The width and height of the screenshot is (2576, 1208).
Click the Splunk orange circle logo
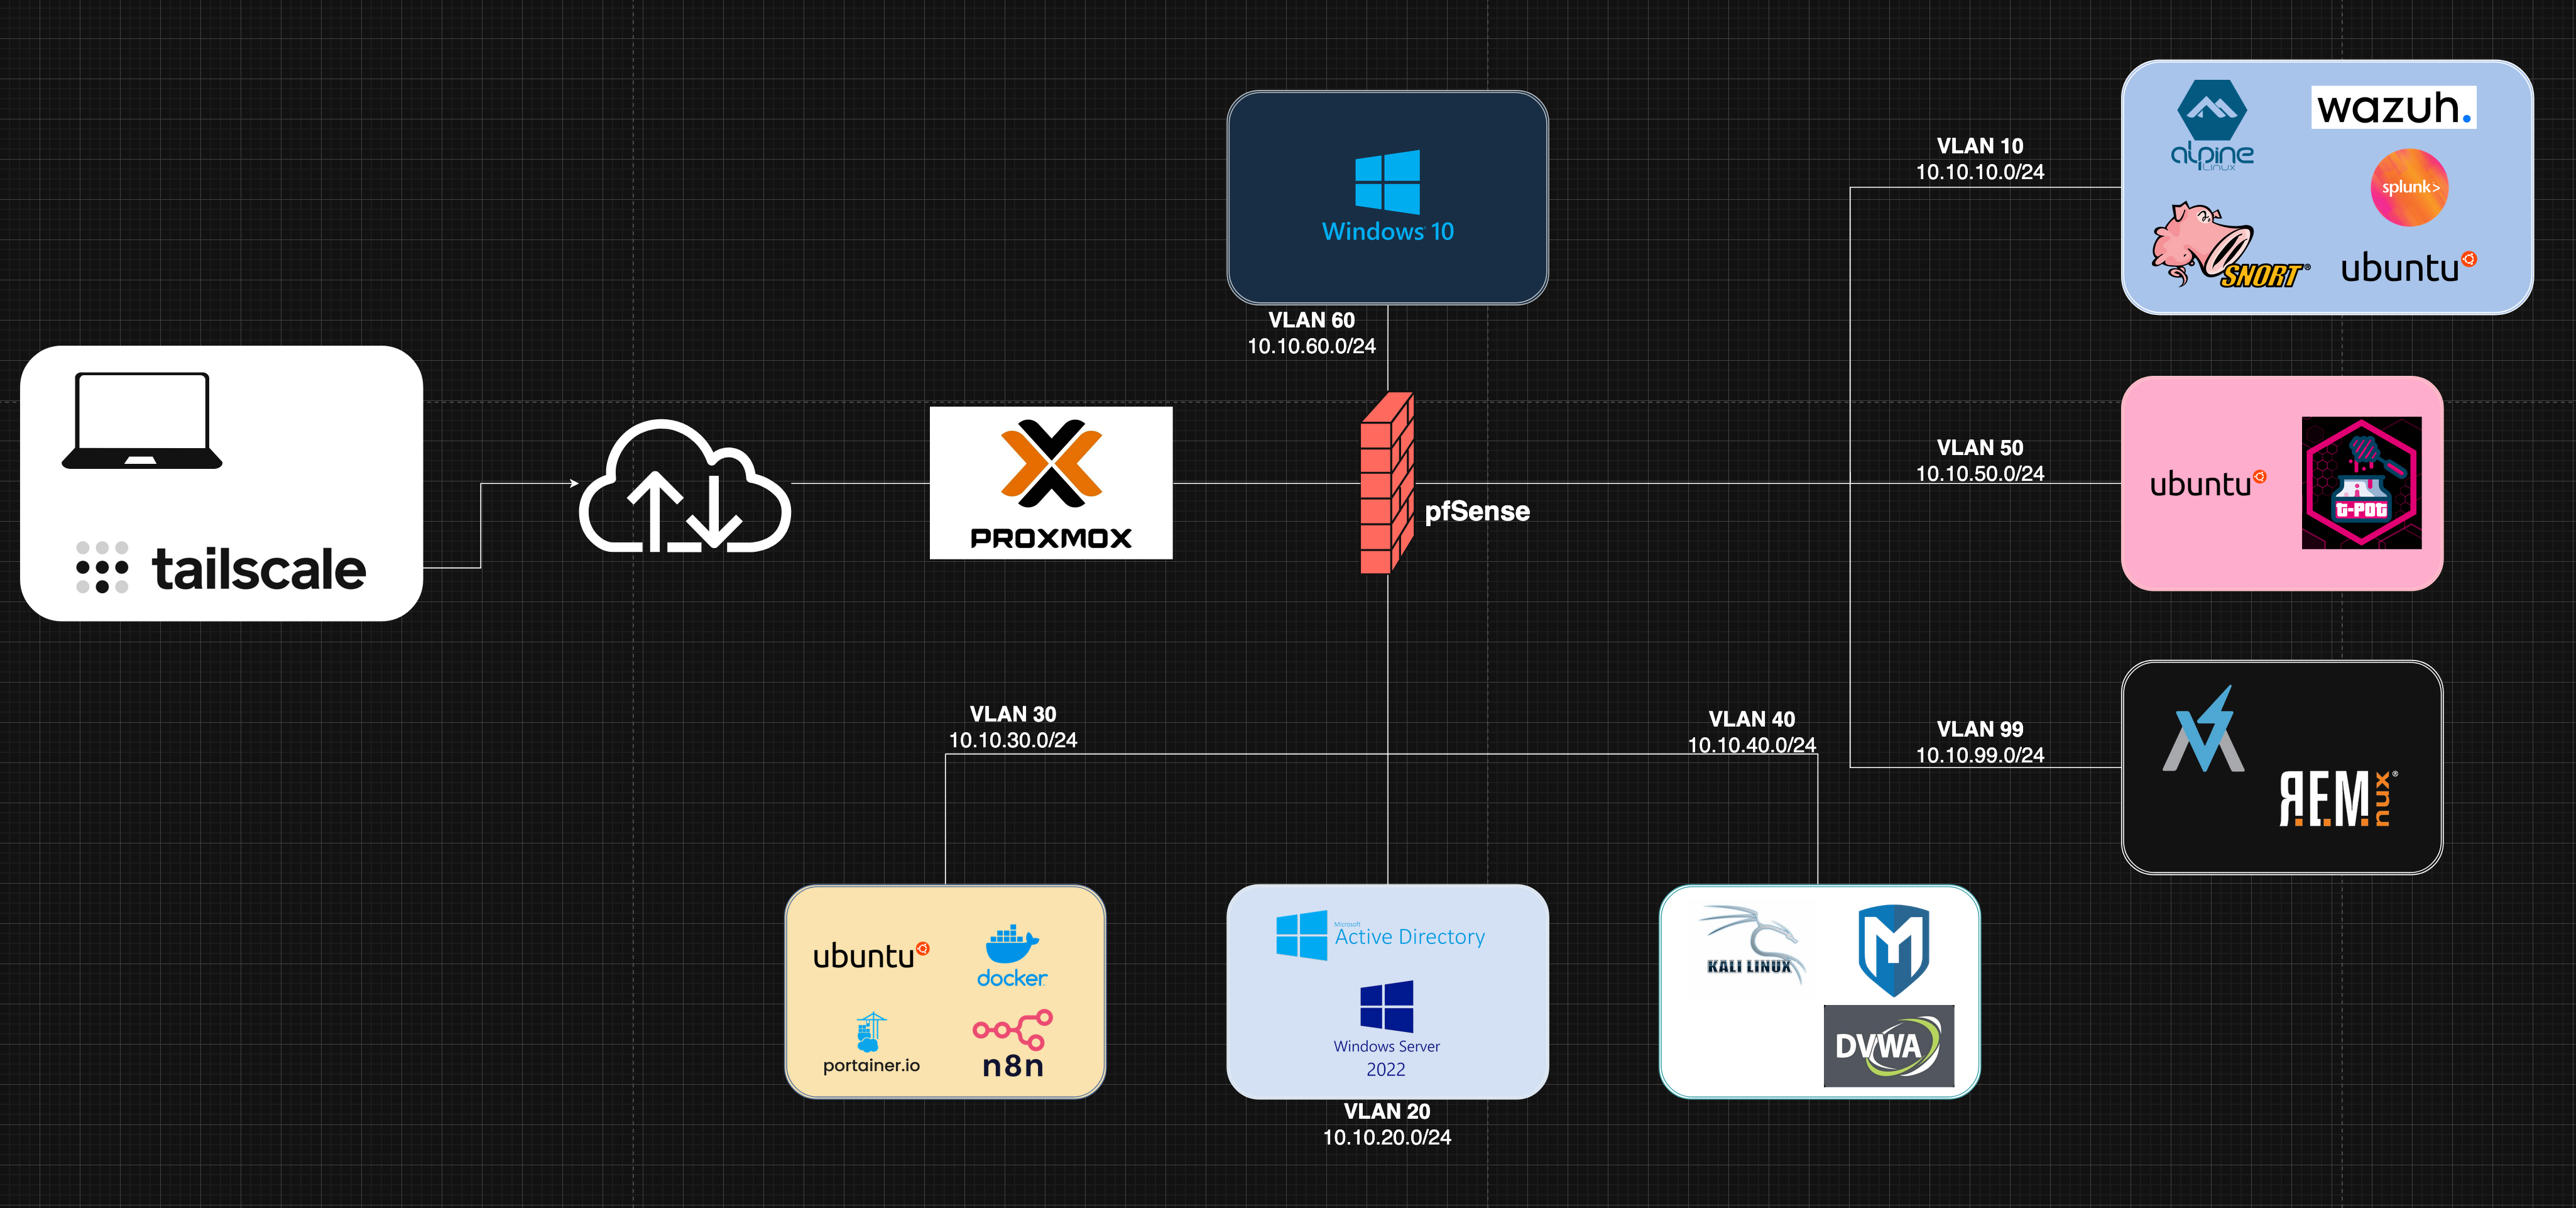point(2410,187)
